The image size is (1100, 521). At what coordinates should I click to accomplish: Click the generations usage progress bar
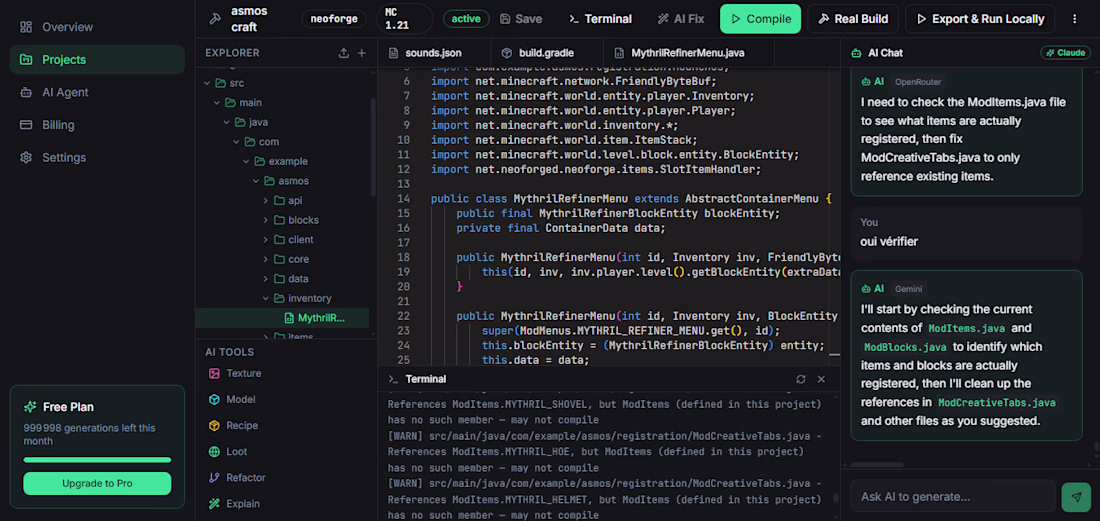click(x=97, y=460)
